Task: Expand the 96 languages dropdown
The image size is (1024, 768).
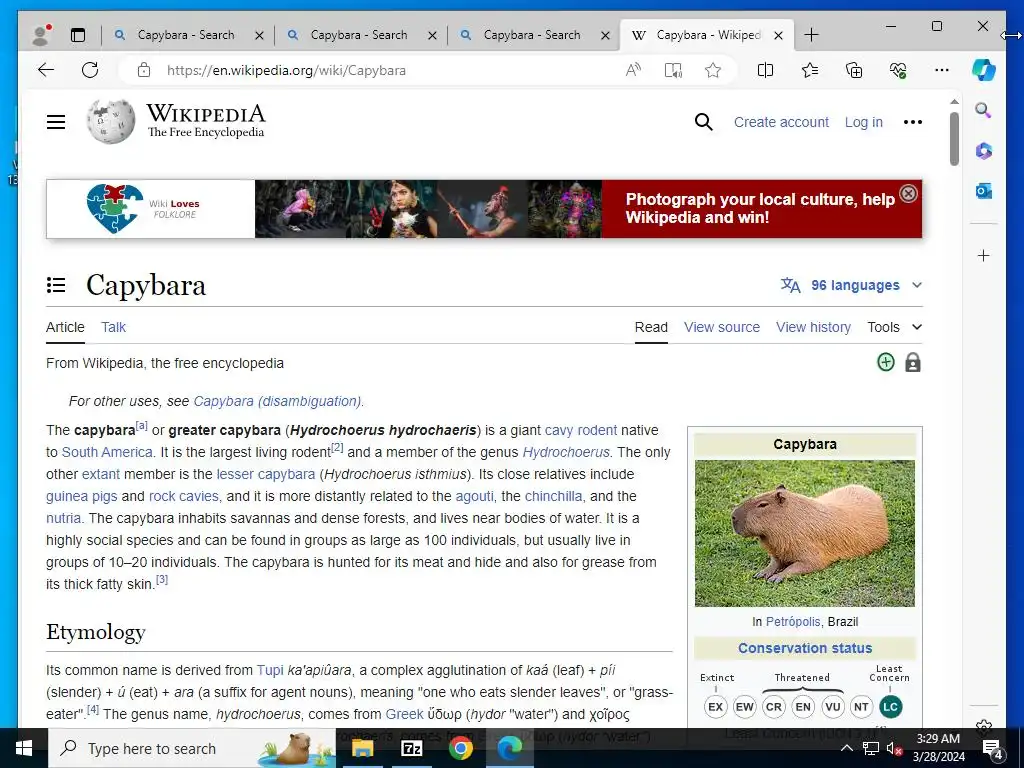Action: click(x=852, y=285)
